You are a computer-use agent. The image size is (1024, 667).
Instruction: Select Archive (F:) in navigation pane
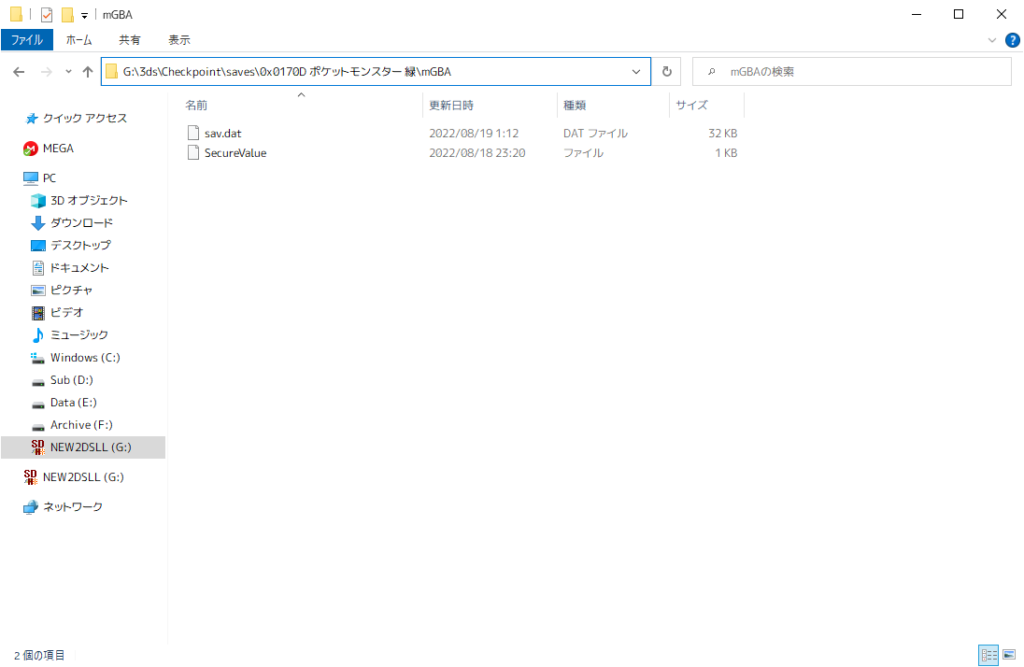coord(81,425)
